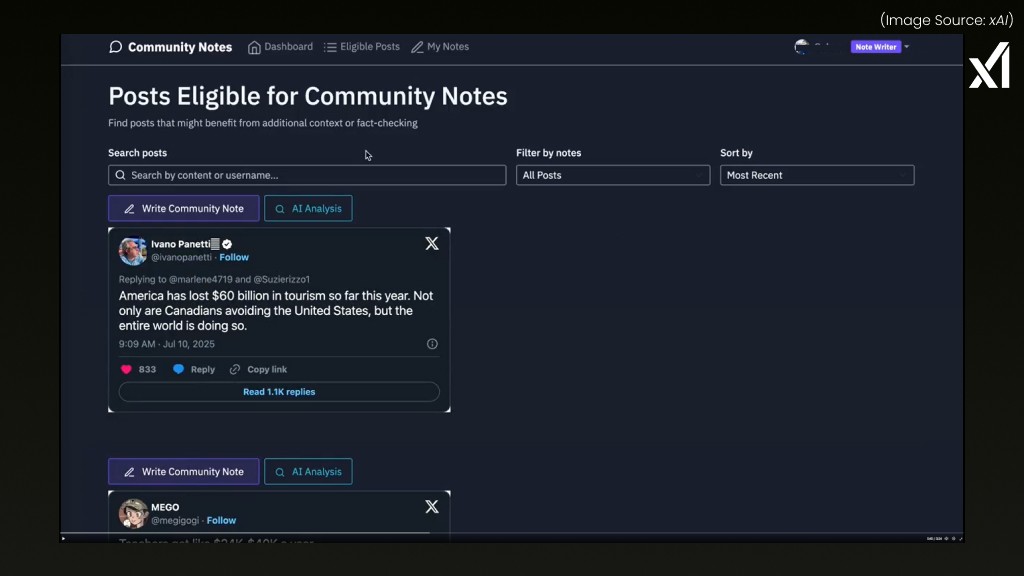The width and height of the screenshot is (1024, 576).
Task: Run AI Analysis on MEGO post
Action: pos(308,472)
